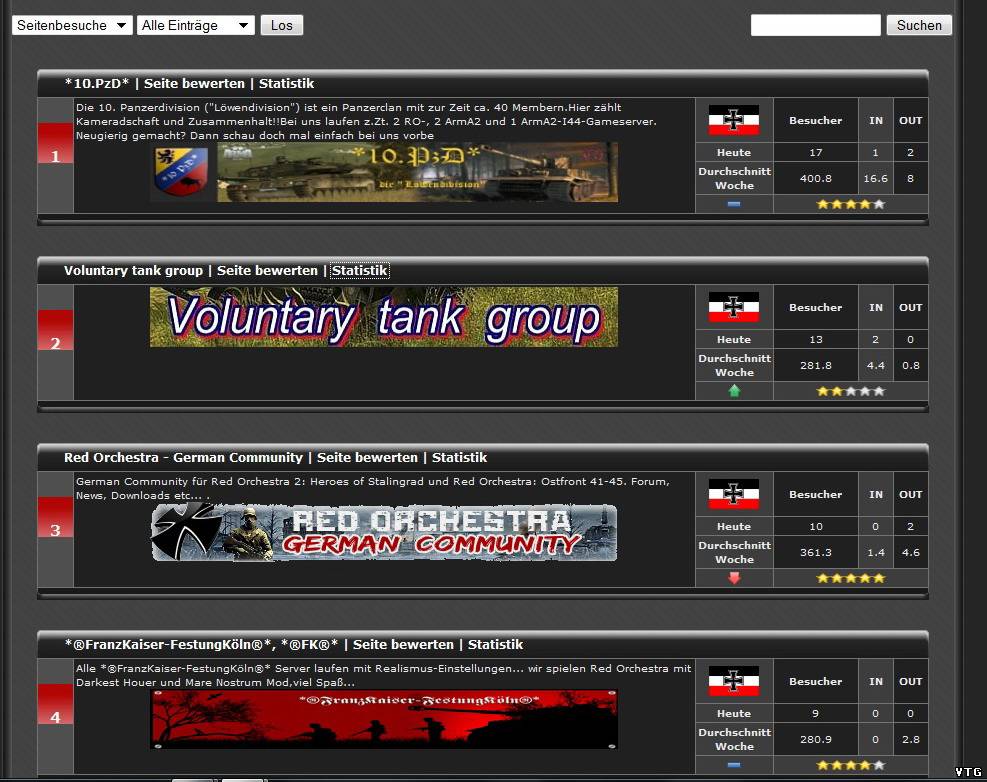Image resolution: width=987 pixels, height=782 pixels.
Task: Click the blue unchanged-trend icon for FranzKaiser-FestungKöln
Action: coord(734,765)
